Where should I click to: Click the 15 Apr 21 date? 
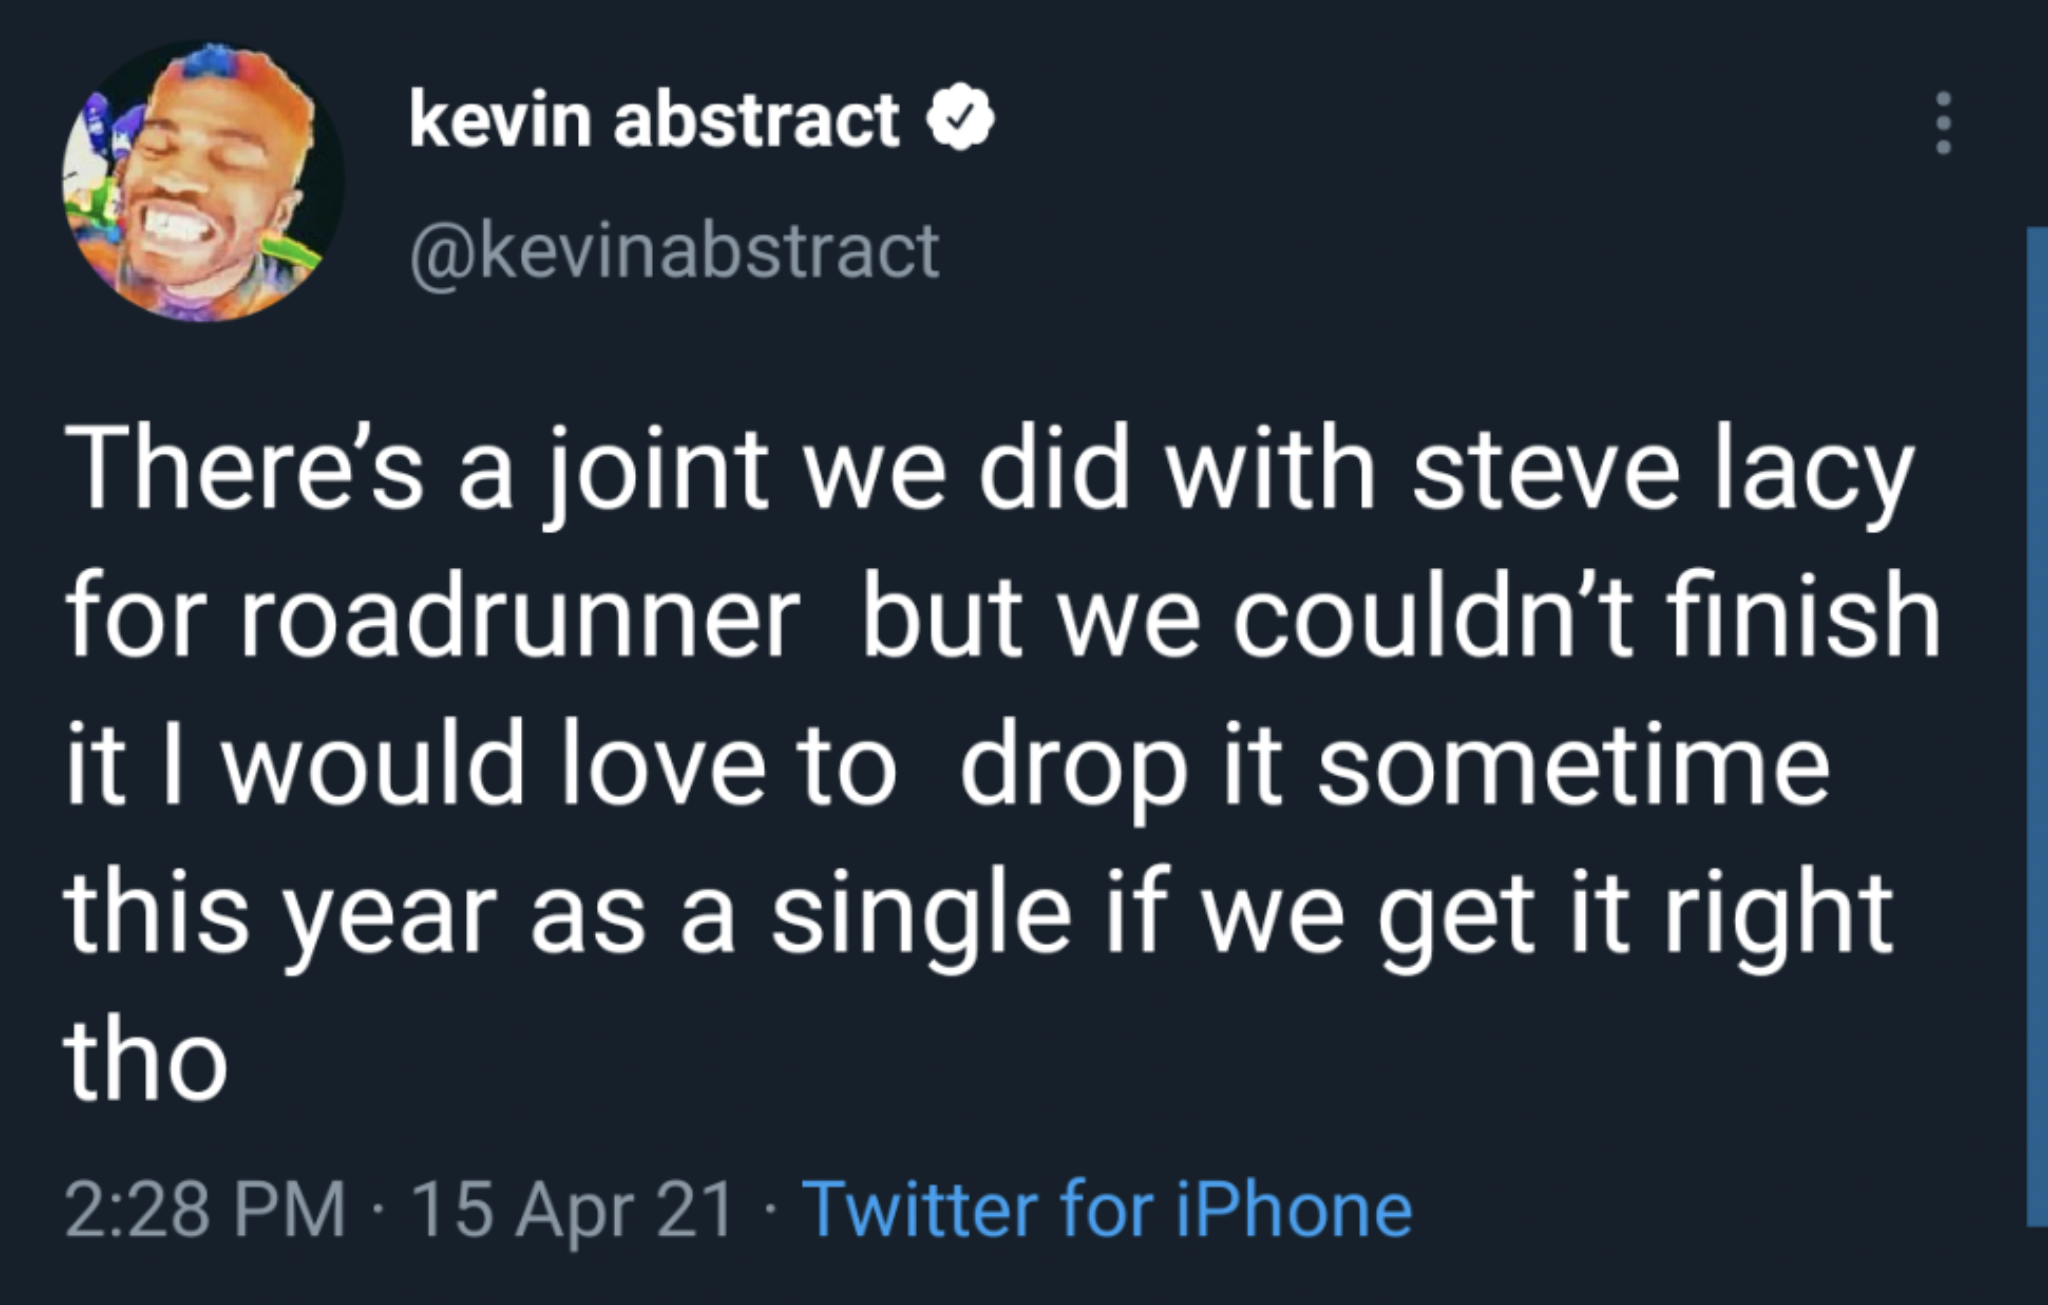574,1209
